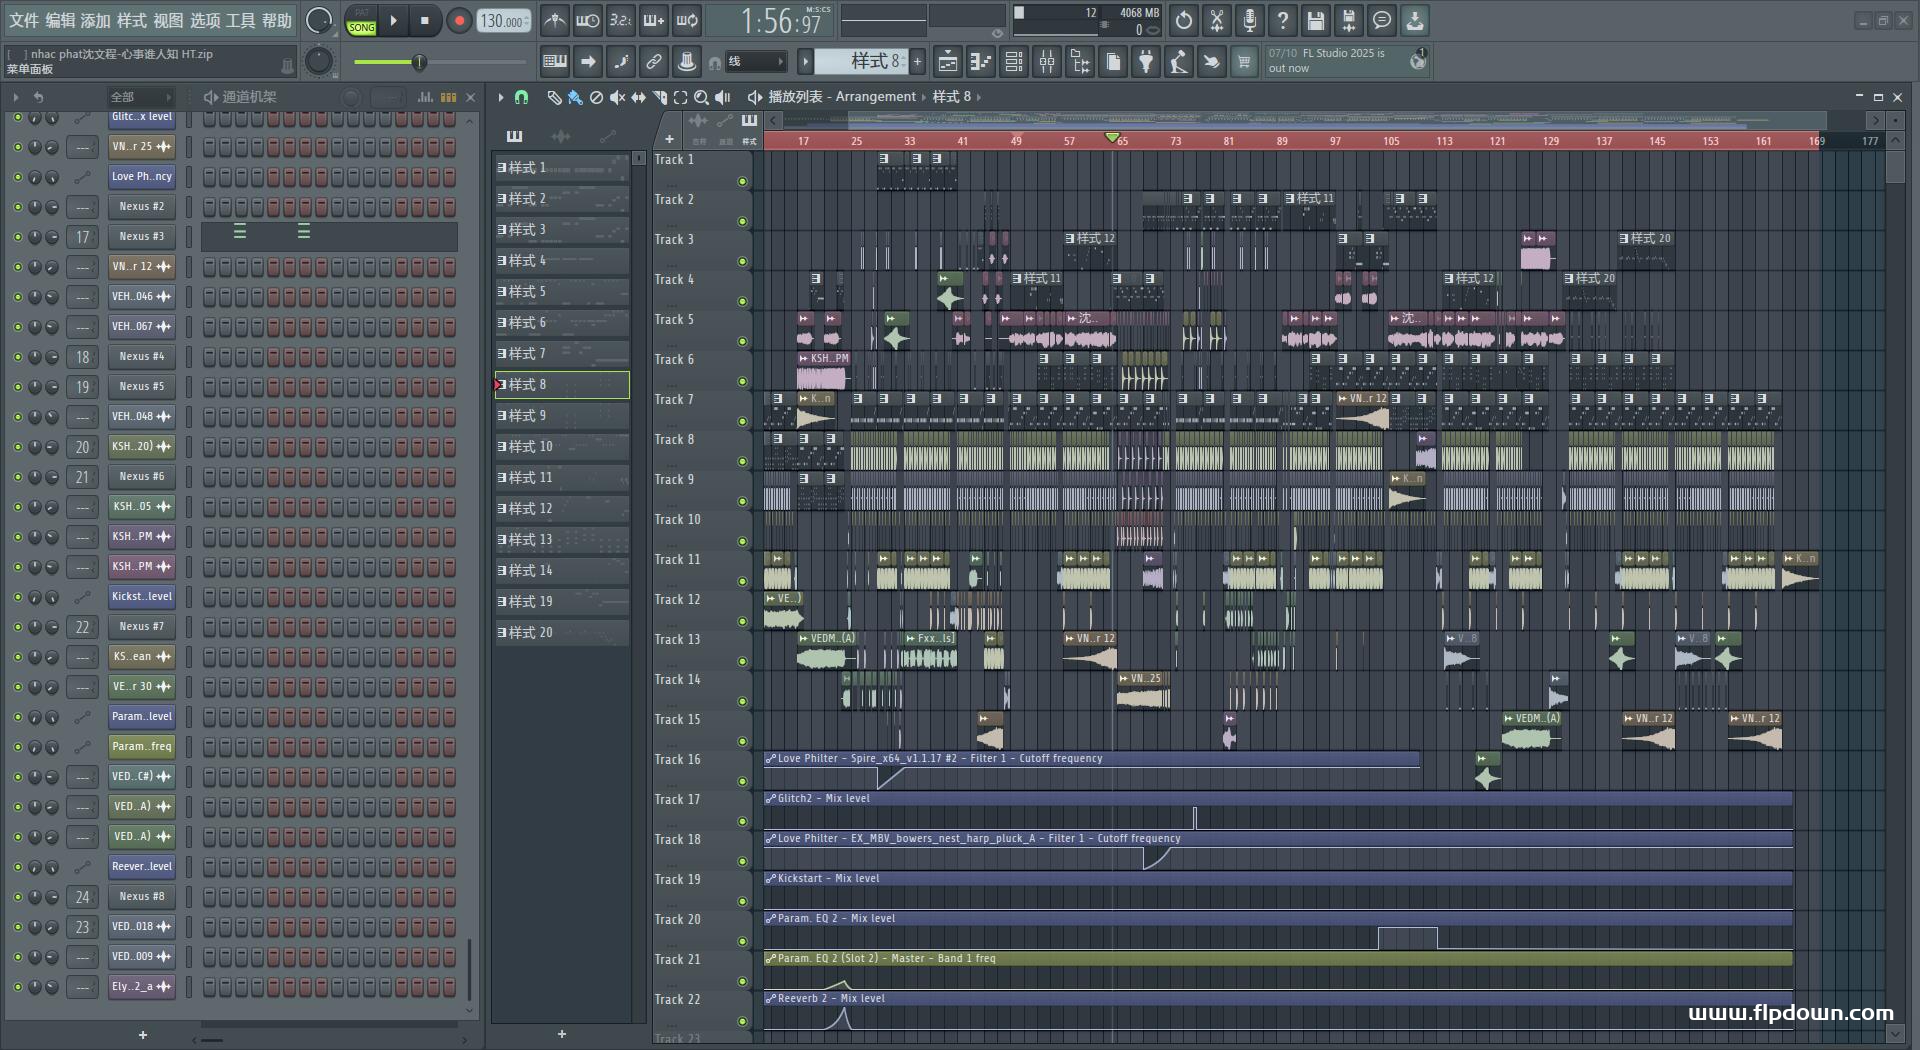
Task: Click the link to controller chain icon
Action: (x=653, y=62)
